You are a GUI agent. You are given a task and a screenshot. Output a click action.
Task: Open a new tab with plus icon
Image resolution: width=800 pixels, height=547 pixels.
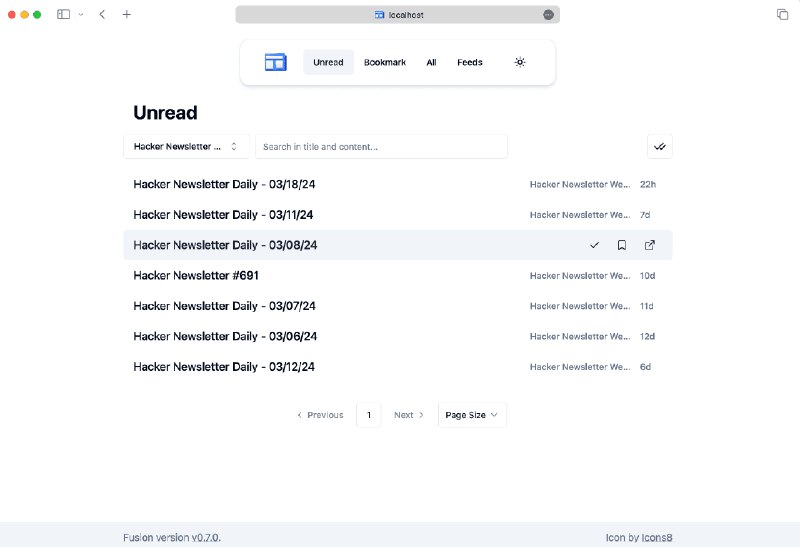click(127, 15)
